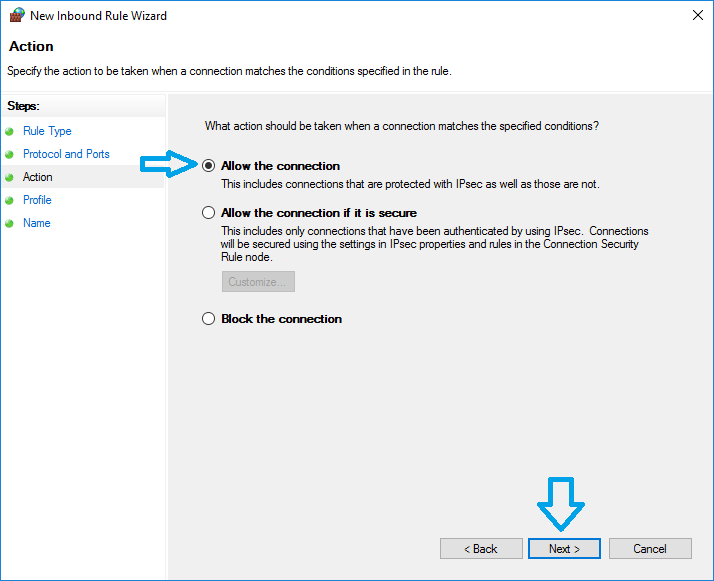Open the Protocol and Ports step
Screen dimensions: 714x581
pos(66,154)
